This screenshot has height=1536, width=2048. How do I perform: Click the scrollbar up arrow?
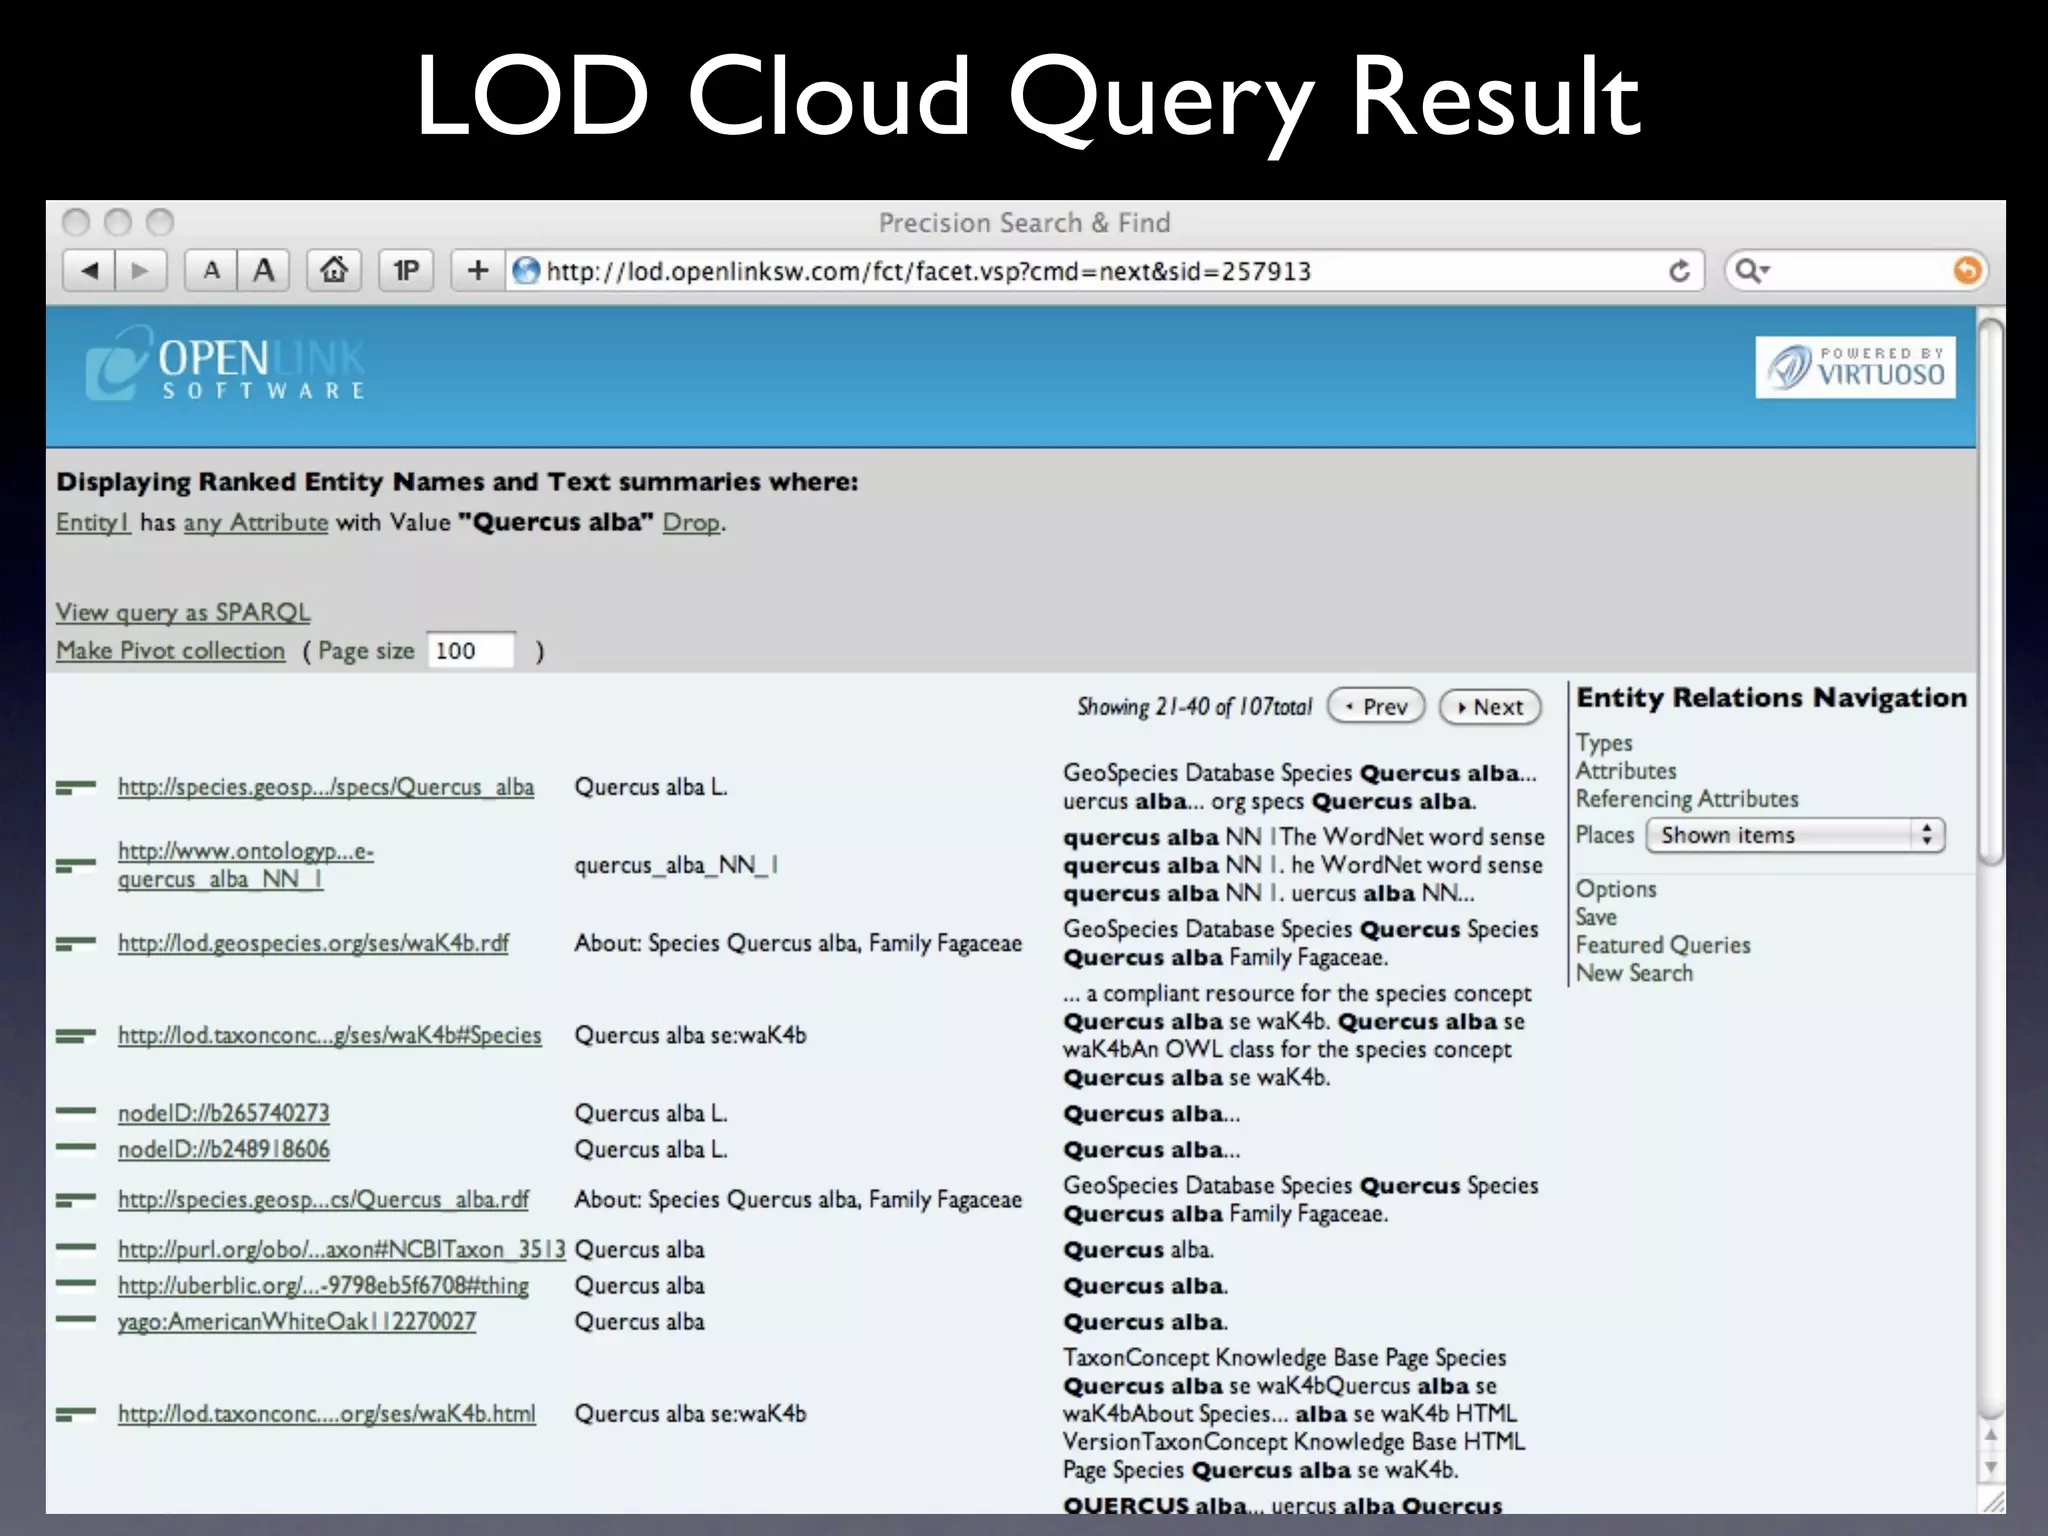coord(1991,1435)
